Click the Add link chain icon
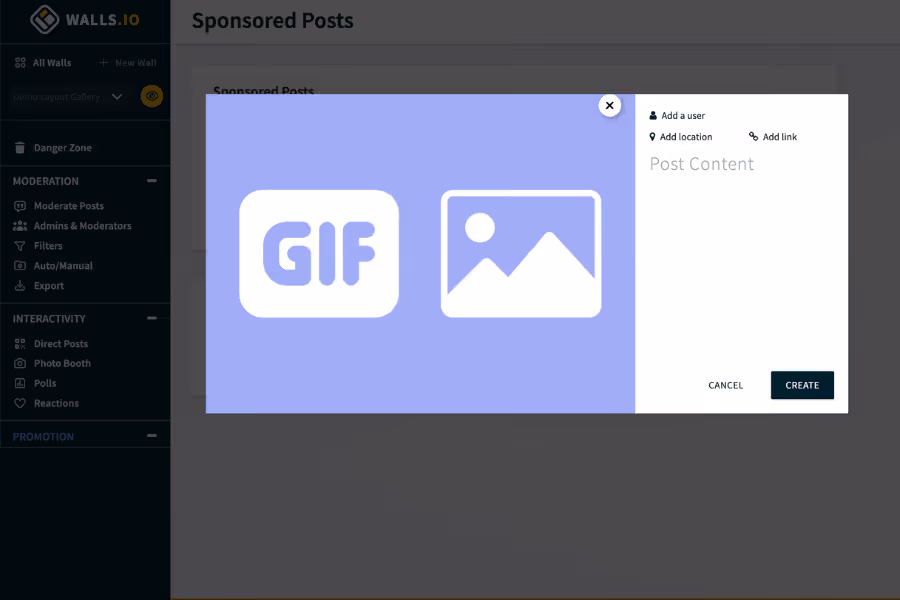The width and height of the screenshot is (900, 600). click(x=753, y=136)
